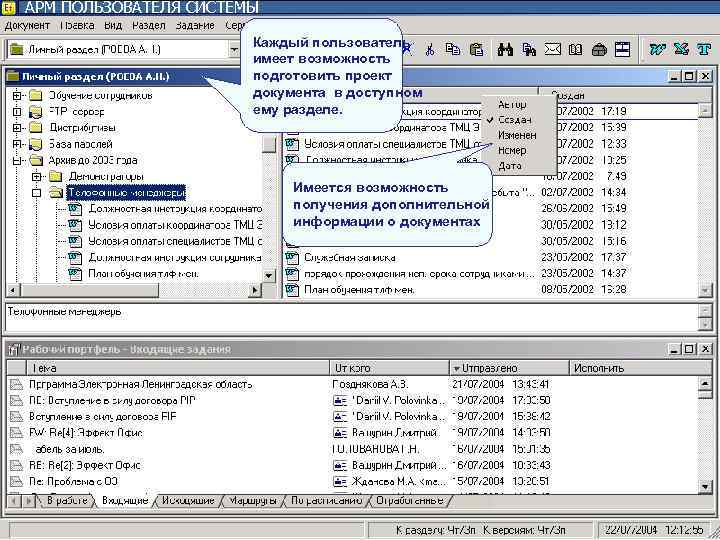The width and height of the screenshot is (720, 540).
Task: Expand the FTP сервер tree node
Action: 17,112
